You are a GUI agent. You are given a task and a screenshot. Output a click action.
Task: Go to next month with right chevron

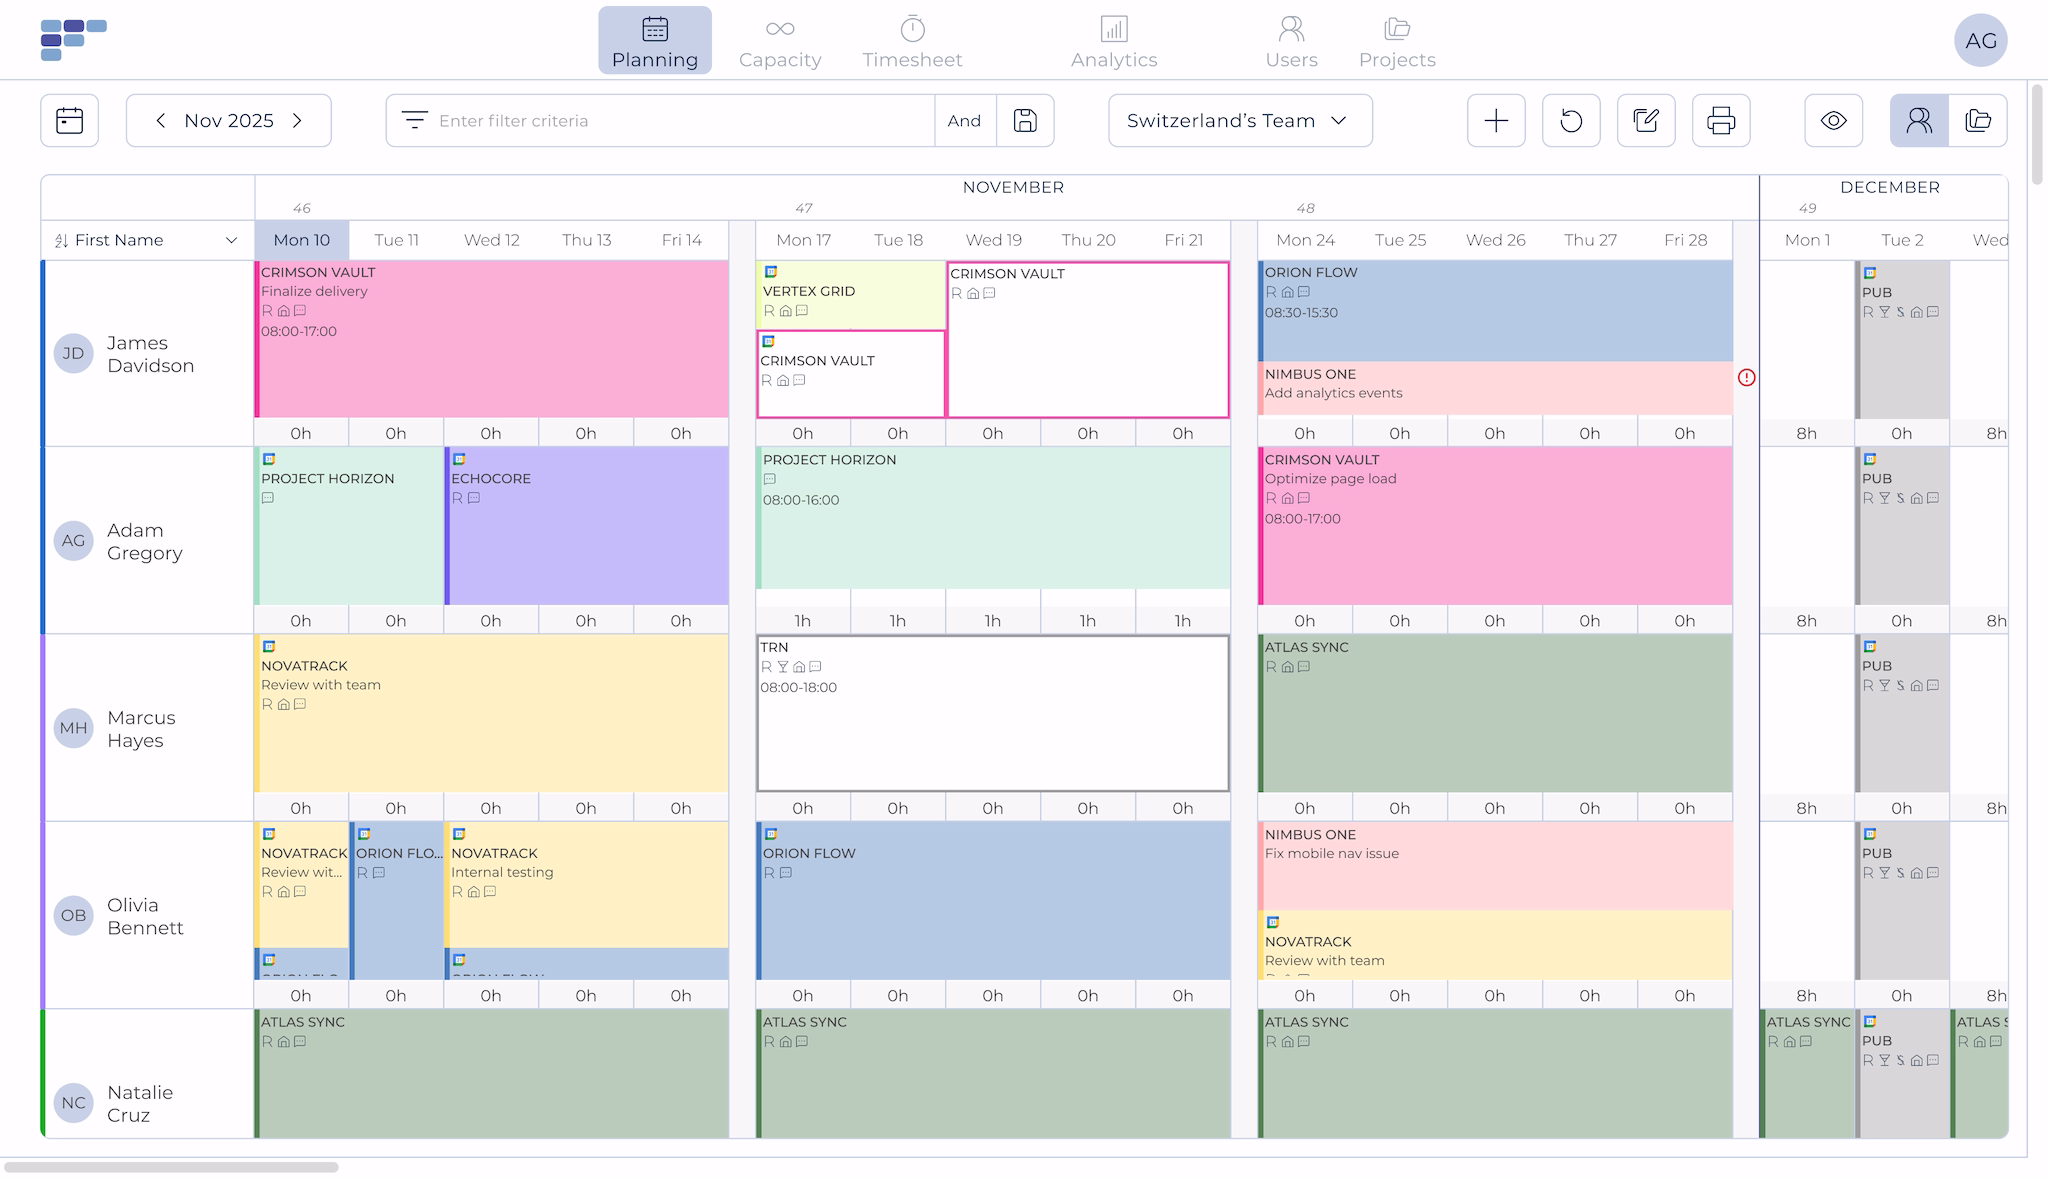[297, 121]
